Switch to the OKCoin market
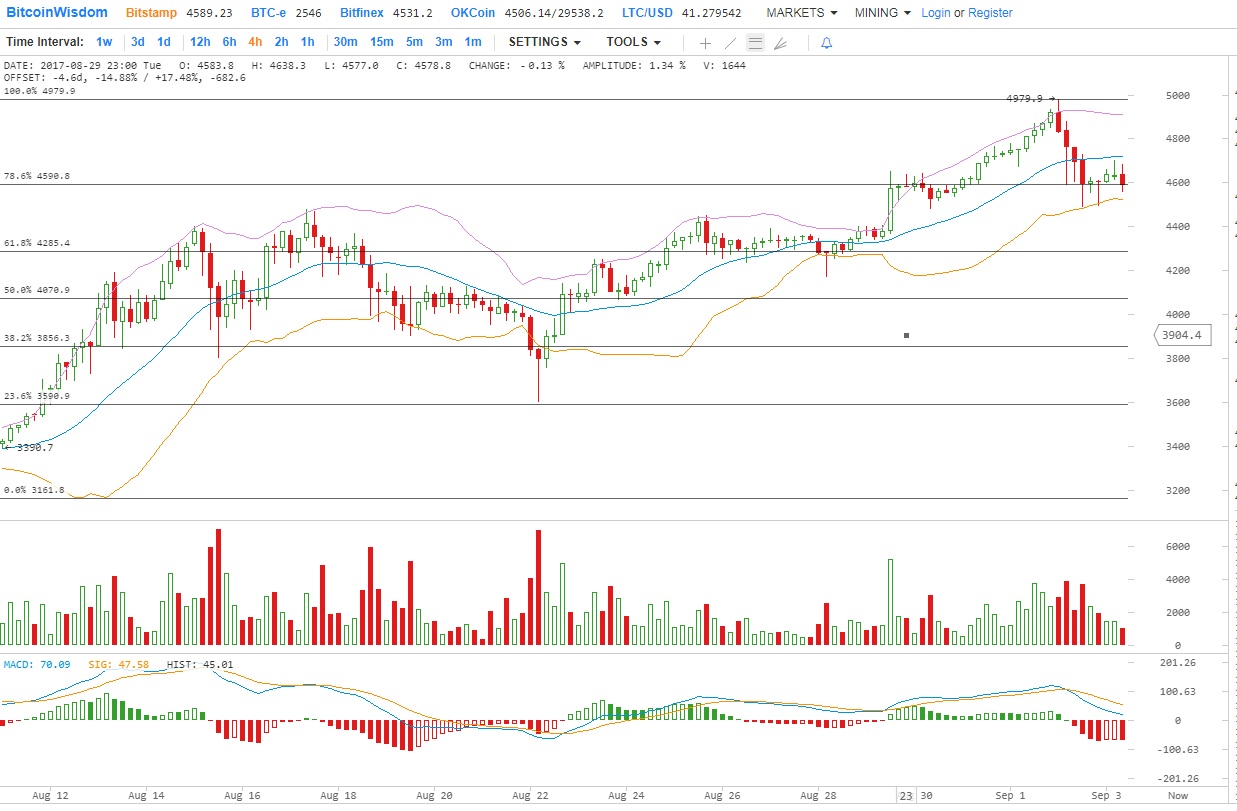The image size is (1237, 811). [x=472, y=13]
